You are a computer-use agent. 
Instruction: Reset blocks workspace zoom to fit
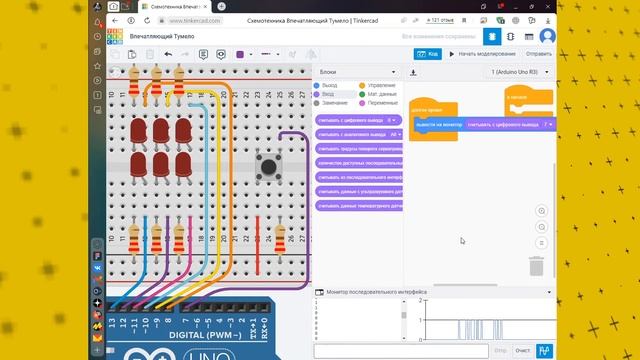542,243
